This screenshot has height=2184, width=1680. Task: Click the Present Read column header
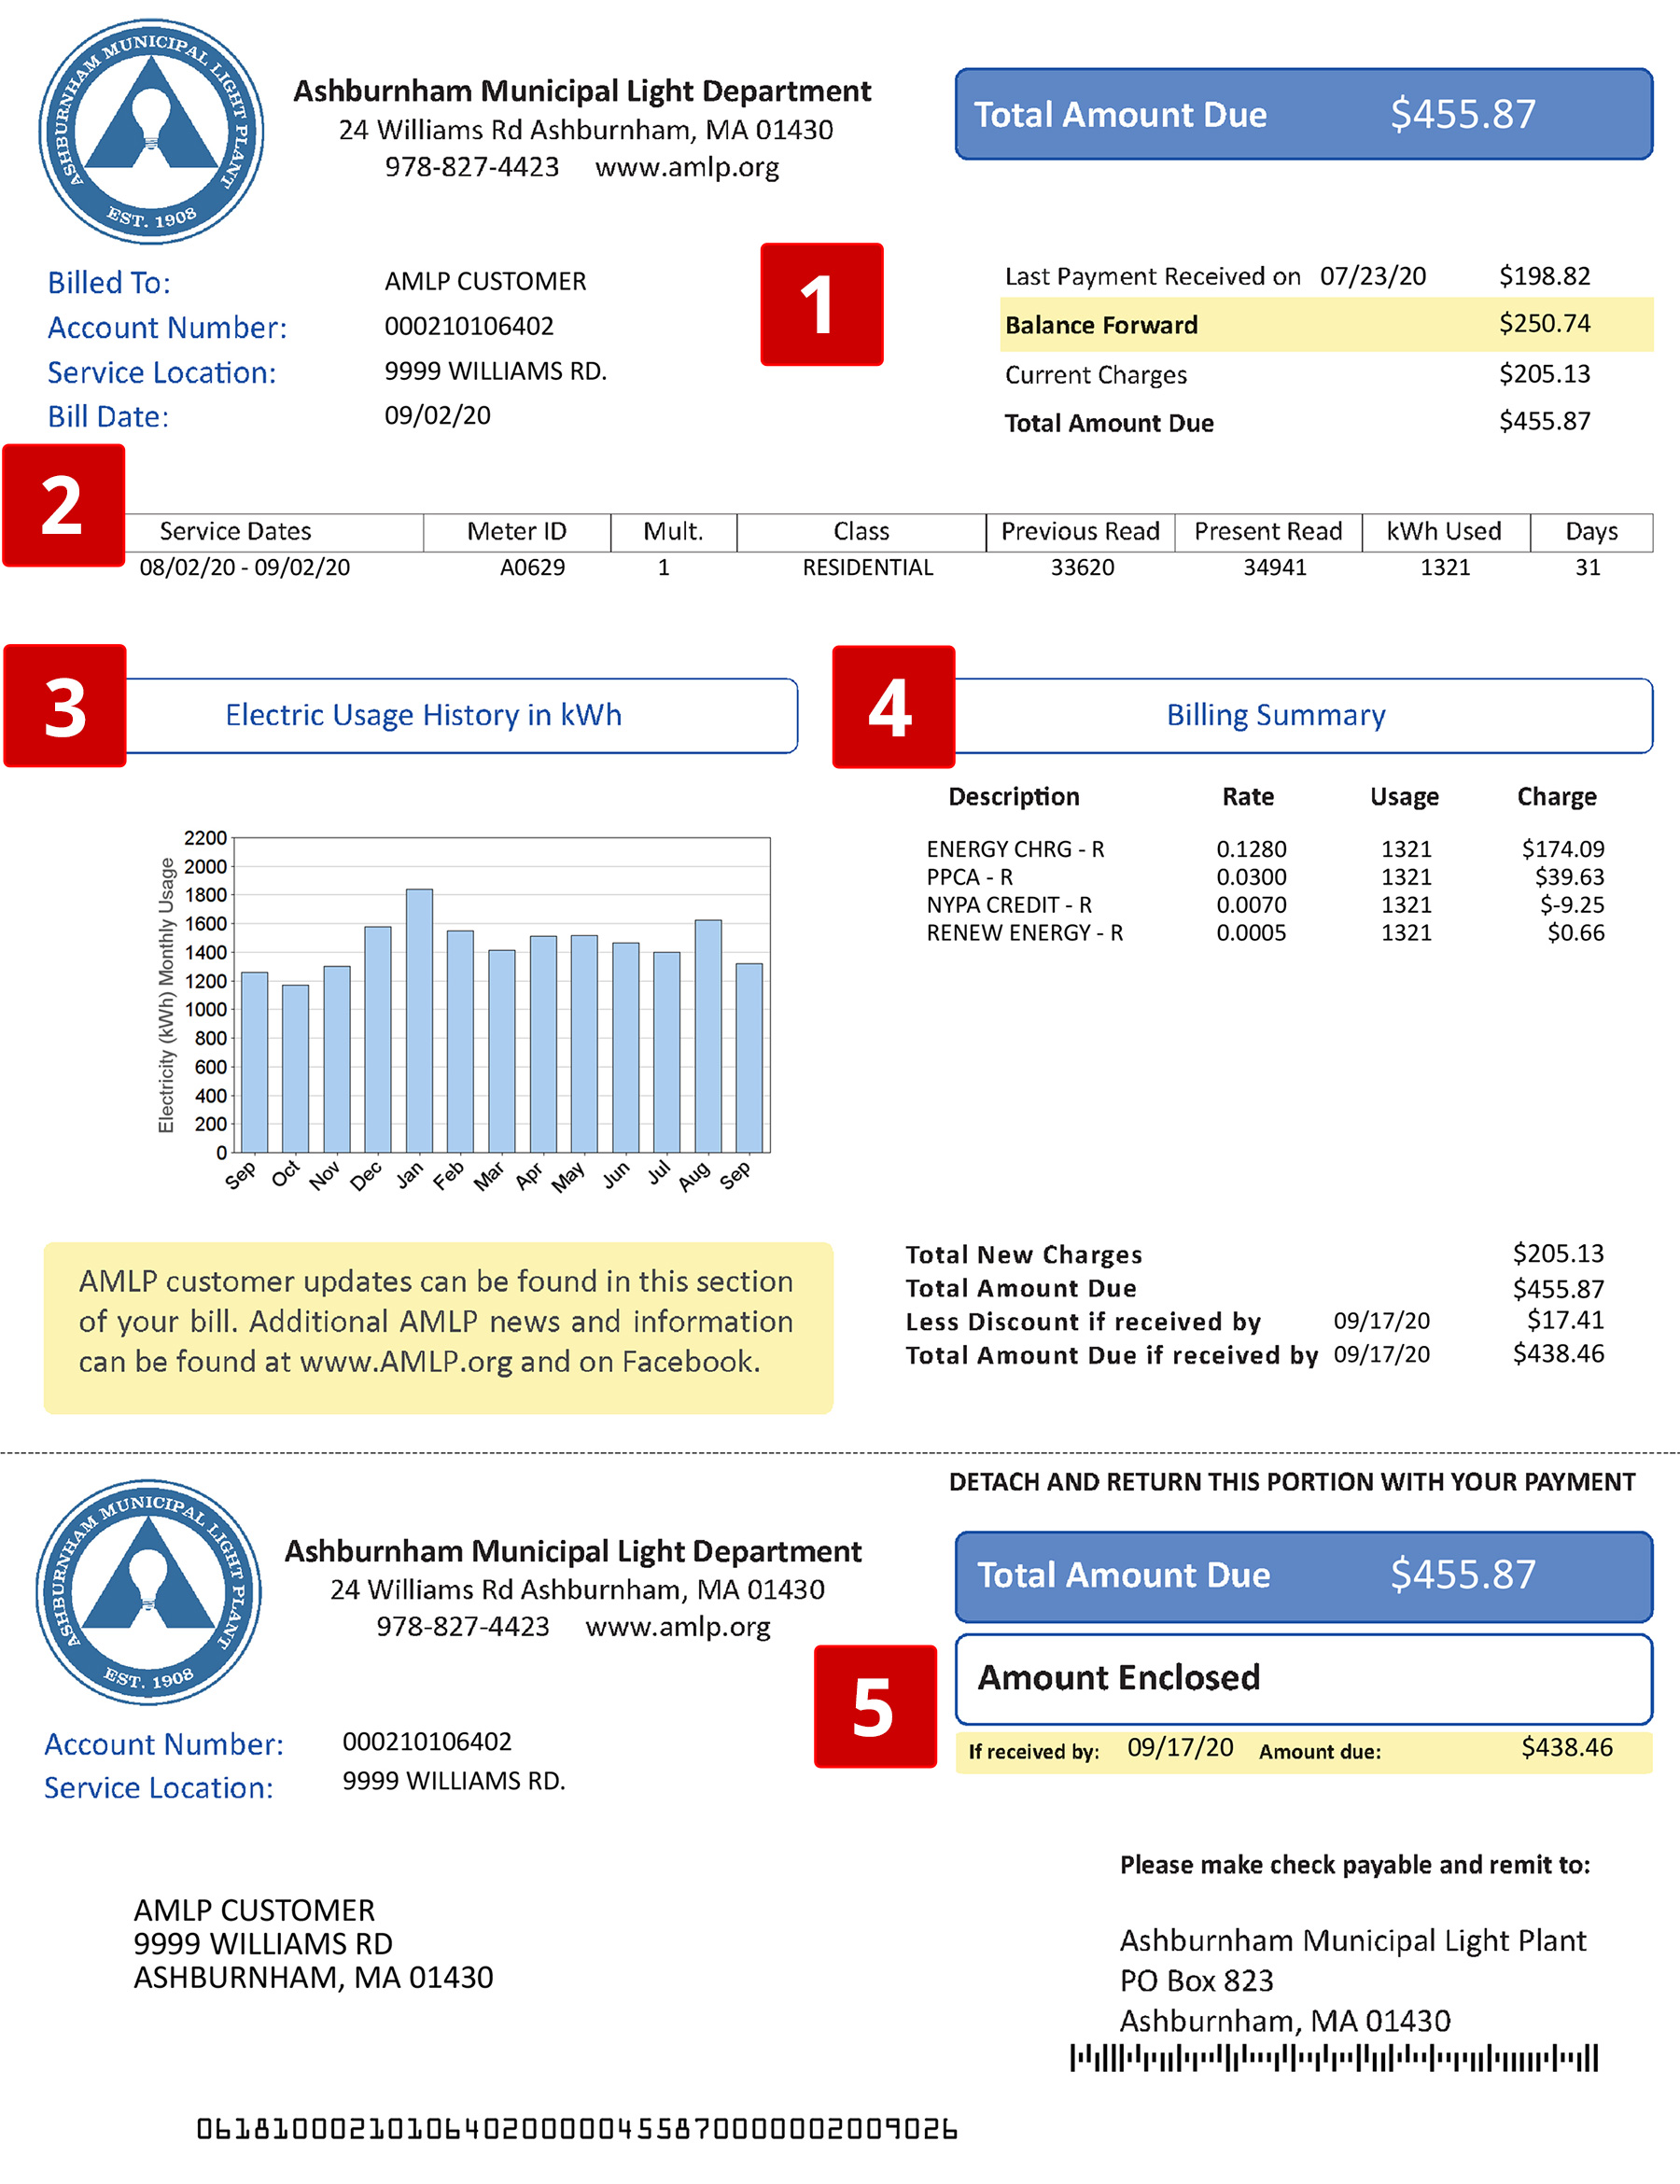coord(1268,531)
